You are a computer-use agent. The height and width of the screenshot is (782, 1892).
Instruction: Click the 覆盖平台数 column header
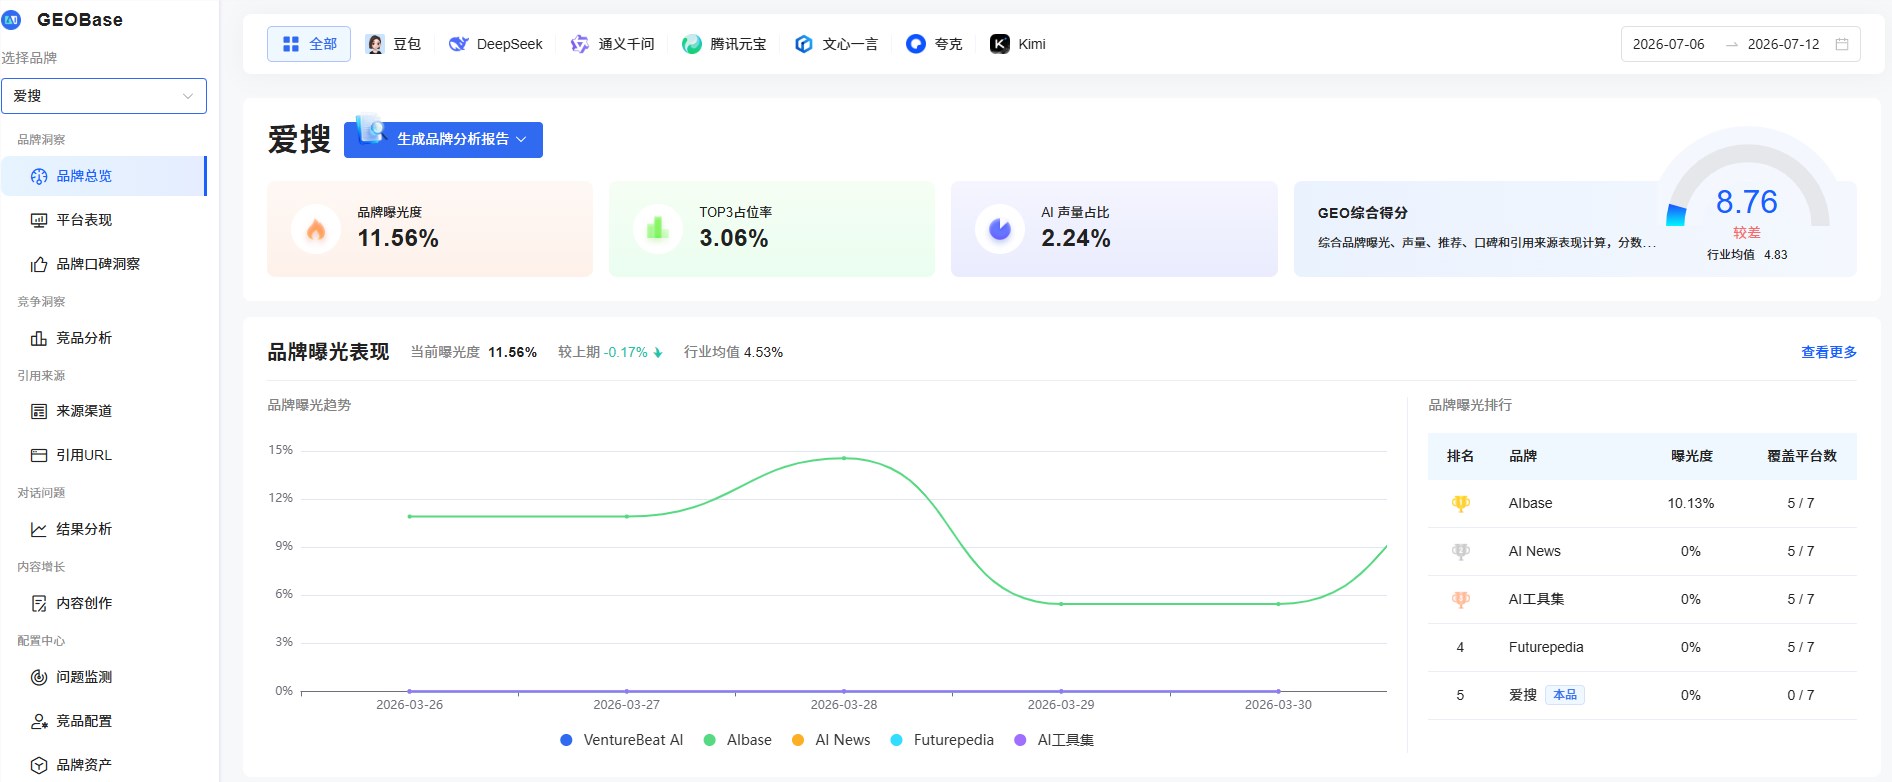[x=1801, y=456]
